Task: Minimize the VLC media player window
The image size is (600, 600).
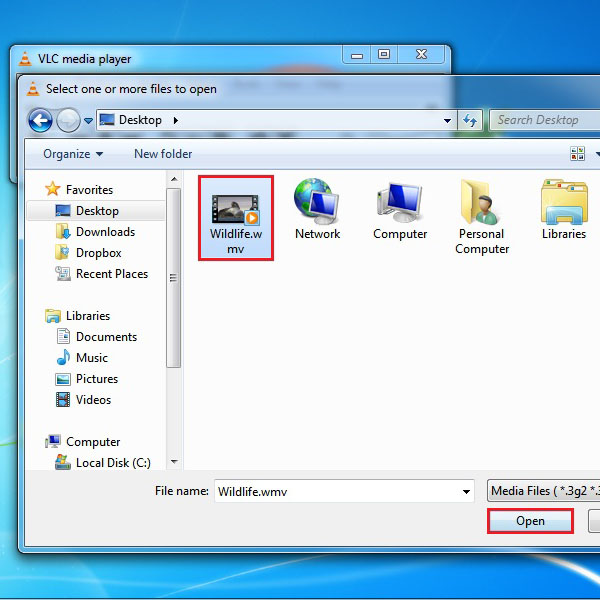Action: tap(357, 55)
